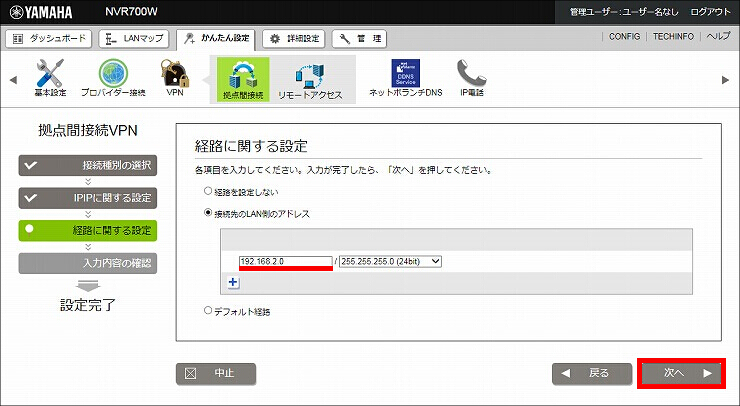The height and width of the screenshot is (406, 740).
Task: Click the 入力内容の確認 step
Action: pyautogui.click(x=88, y=263)
